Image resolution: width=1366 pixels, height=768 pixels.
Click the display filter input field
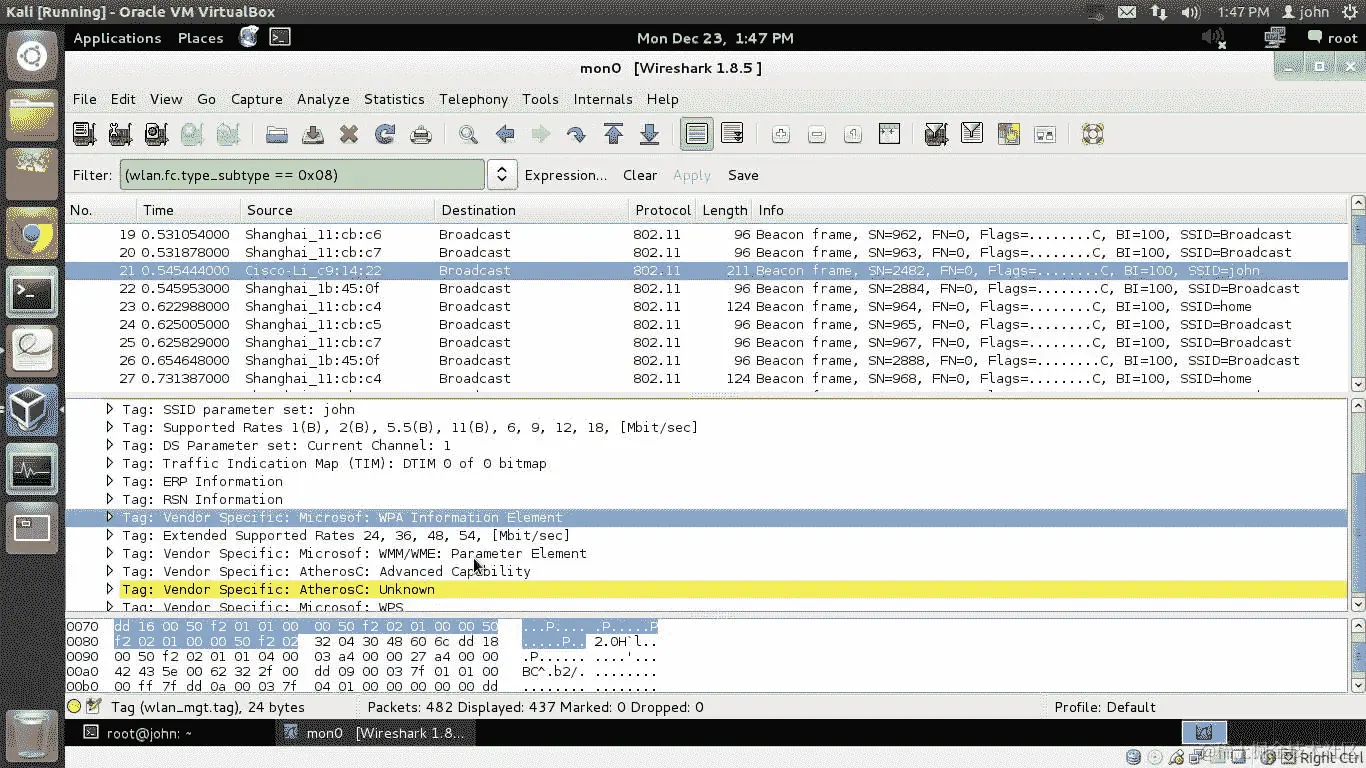pyautogui.click(x=302, y=175)
